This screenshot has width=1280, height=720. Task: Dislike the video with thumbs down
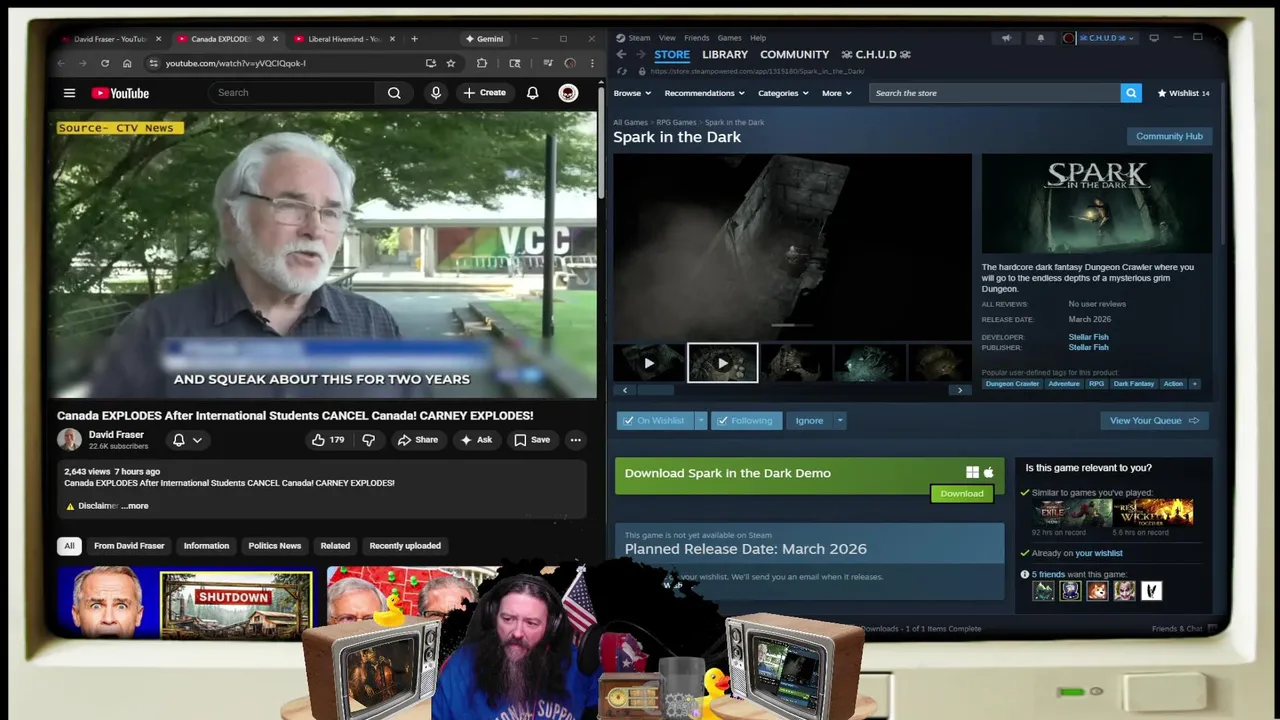[x=368, y=440]
